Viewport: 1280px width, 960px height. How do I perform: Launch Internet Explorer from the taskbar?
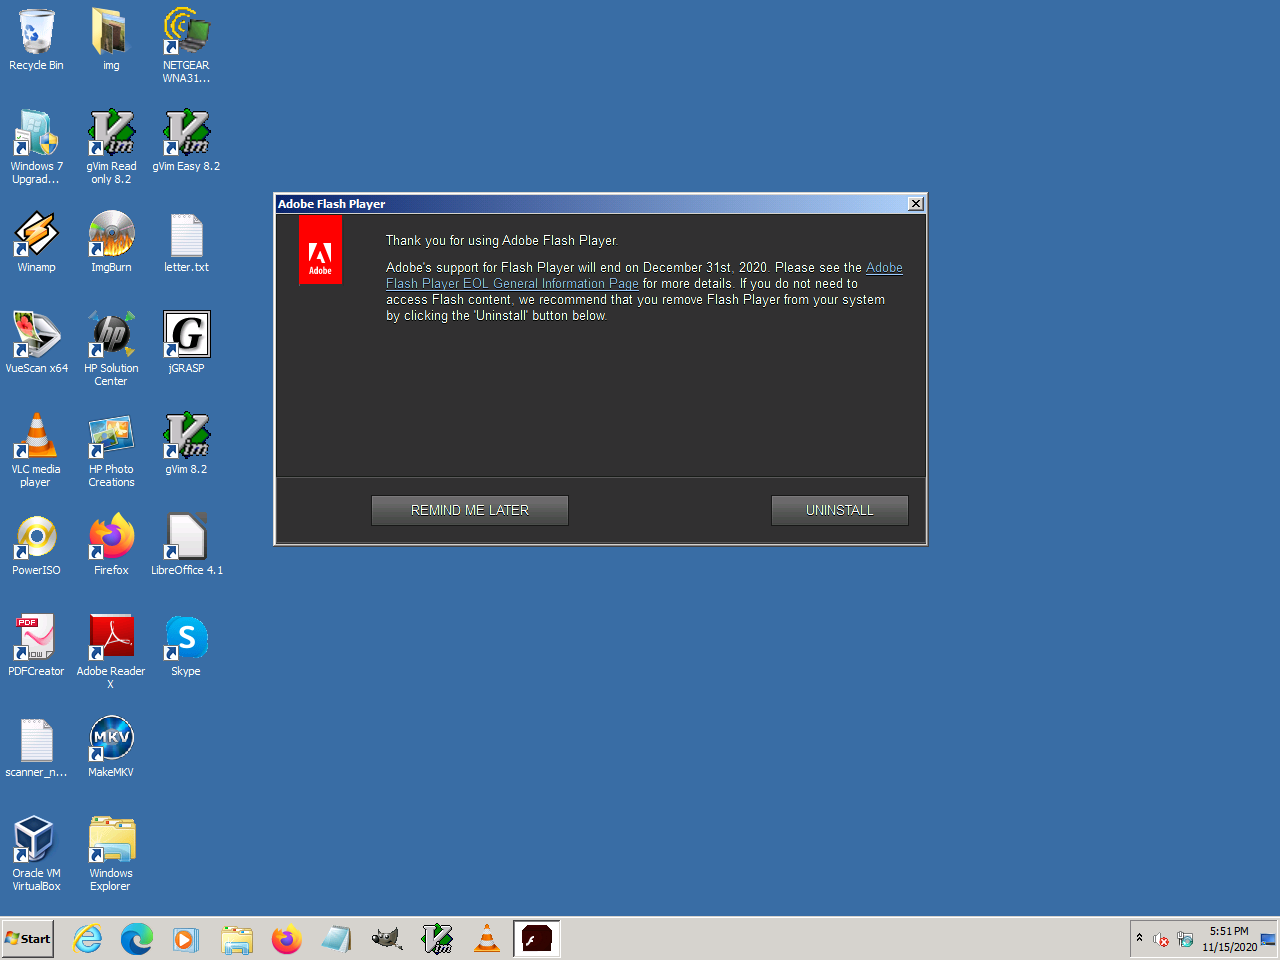(88, 939)
